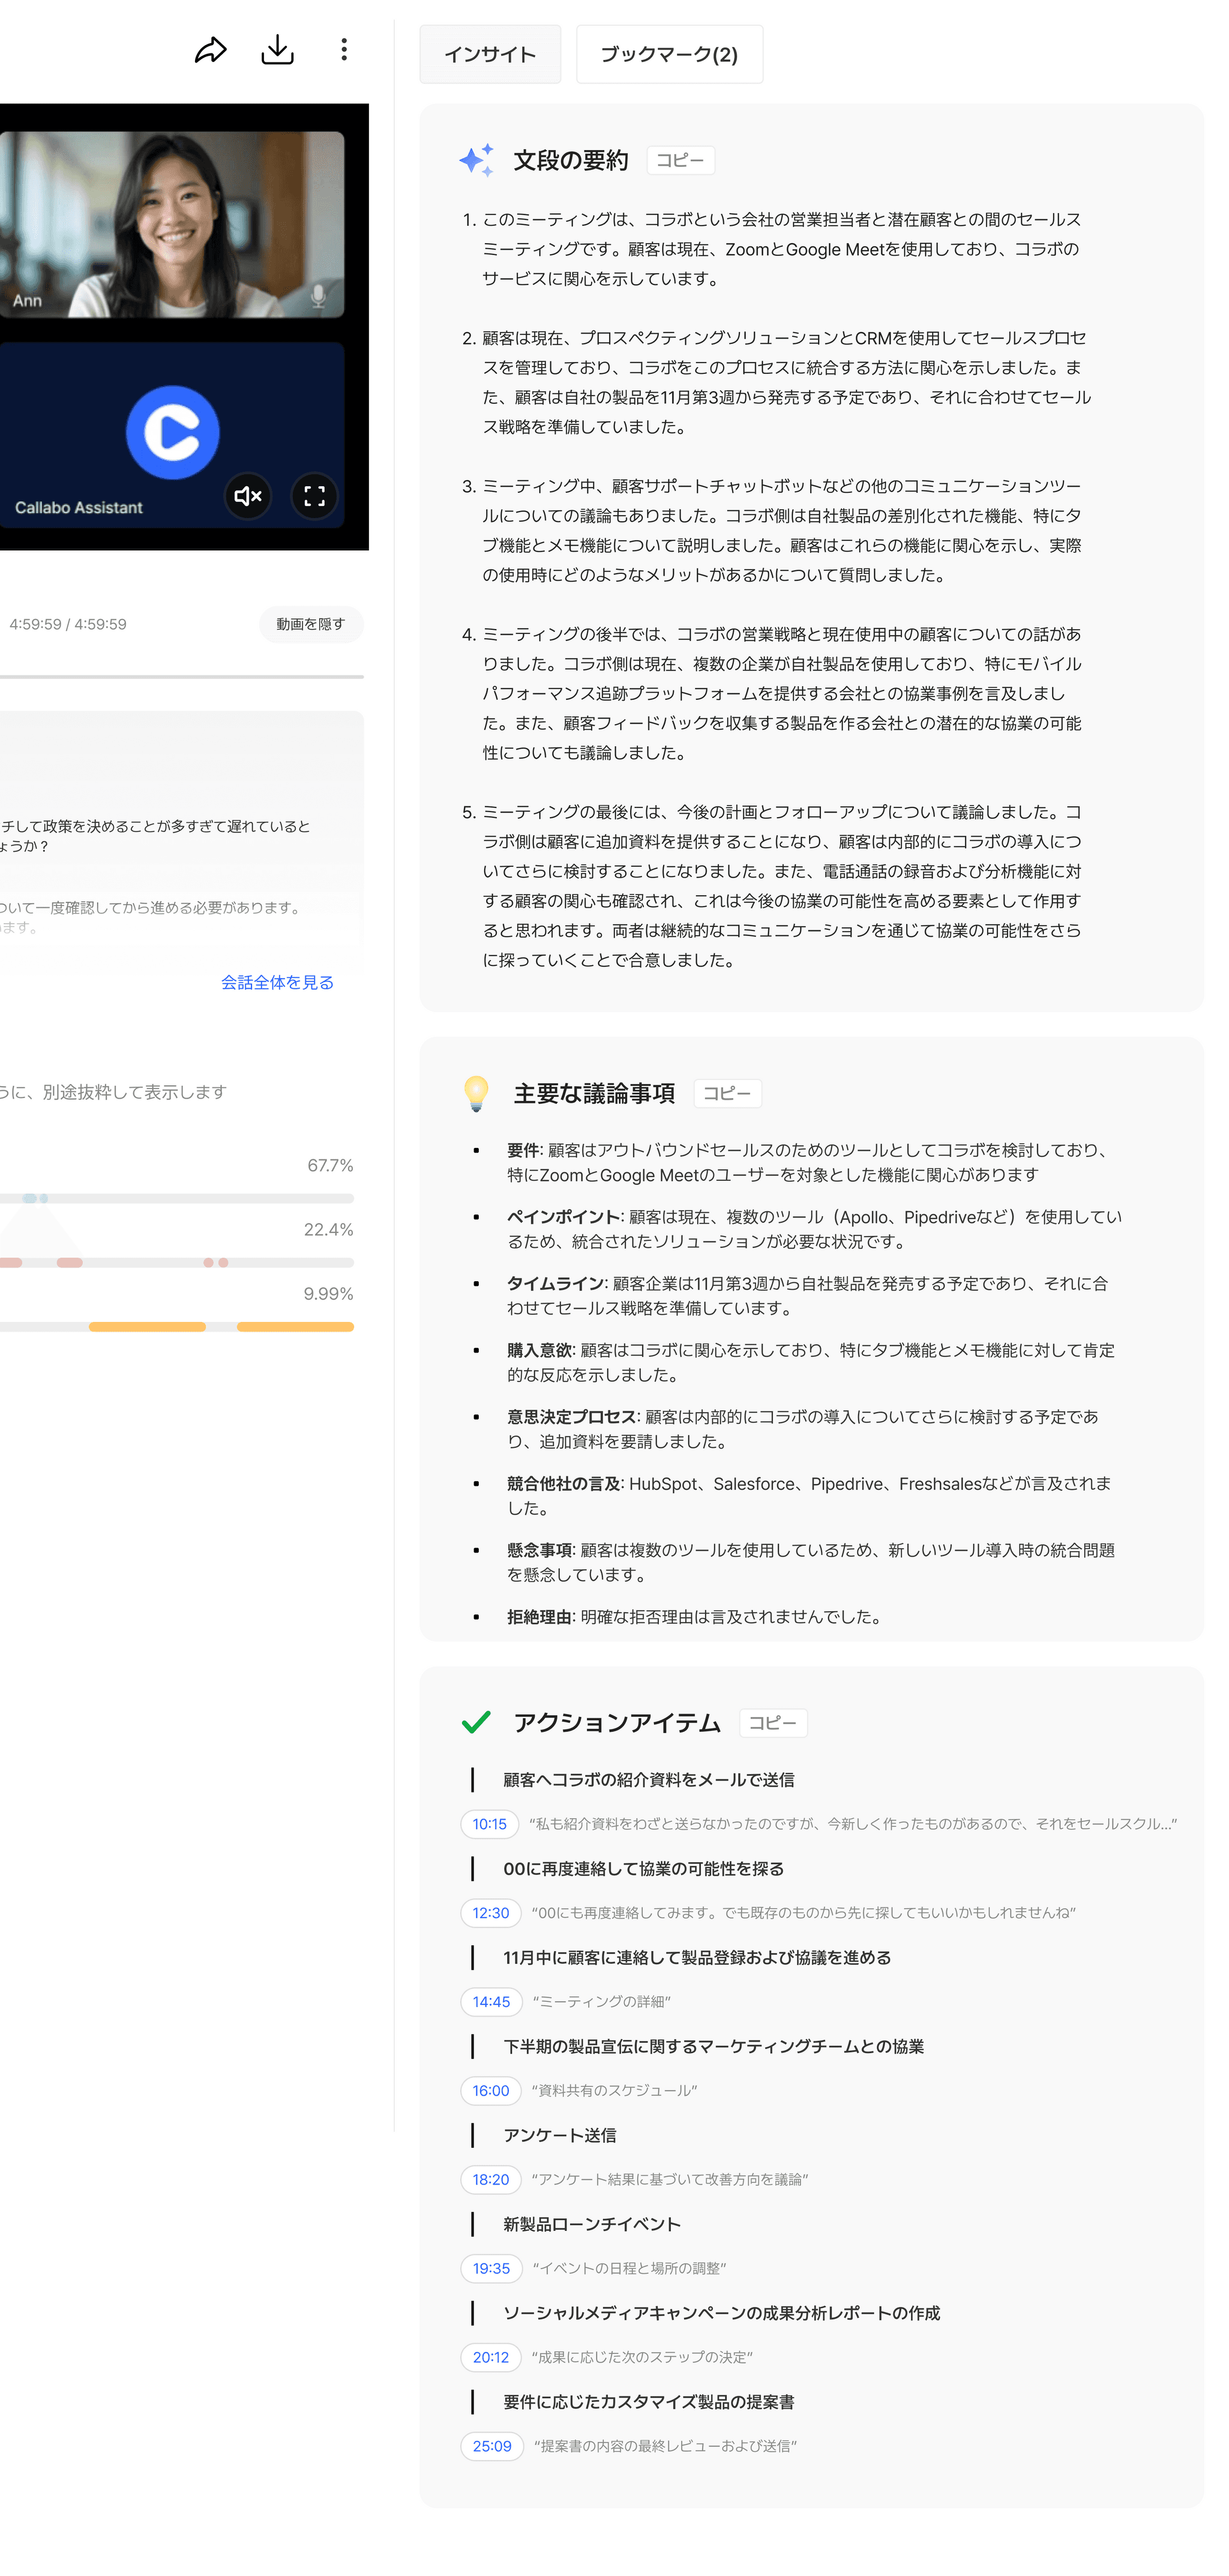Select action item 00に再度連絡して協業の可能性を探る
This screenshot has height=2576, width=1229.
[644, 1869]
